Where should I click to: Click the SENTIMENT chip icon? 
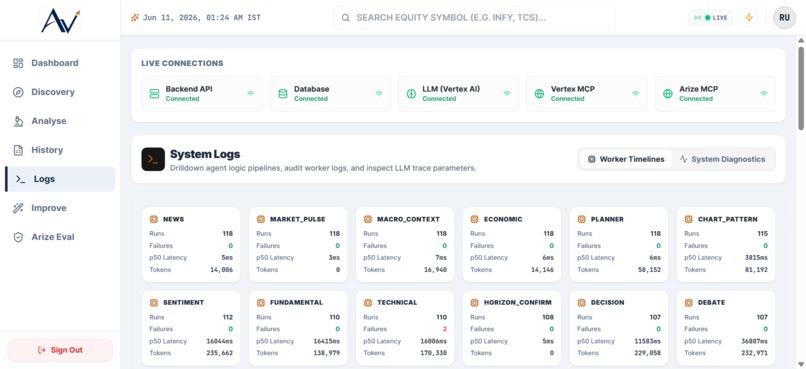154,303
